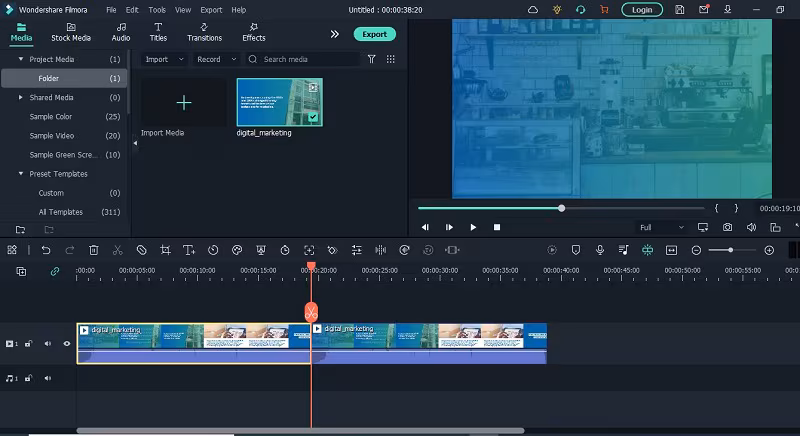Click the add track manager icon
The height and width of the screenshot is (436, 800).
(x=21, y=271)
